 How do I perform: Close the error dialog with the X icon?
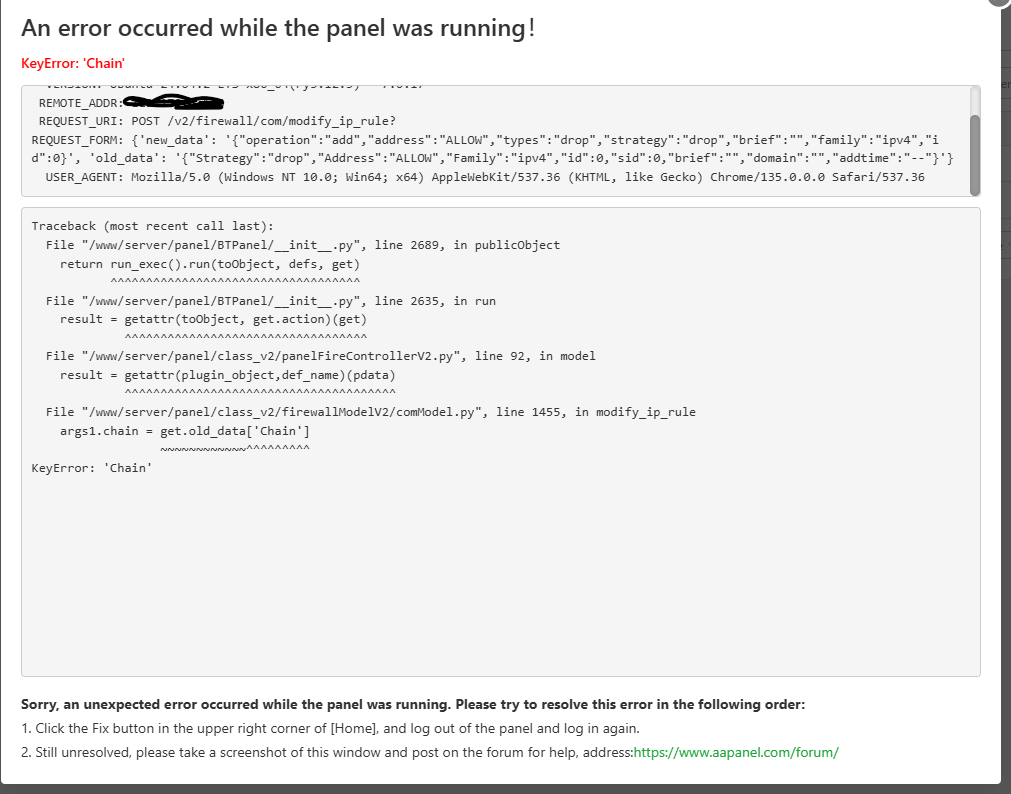pyautogui.click(x=1001, y=3)
